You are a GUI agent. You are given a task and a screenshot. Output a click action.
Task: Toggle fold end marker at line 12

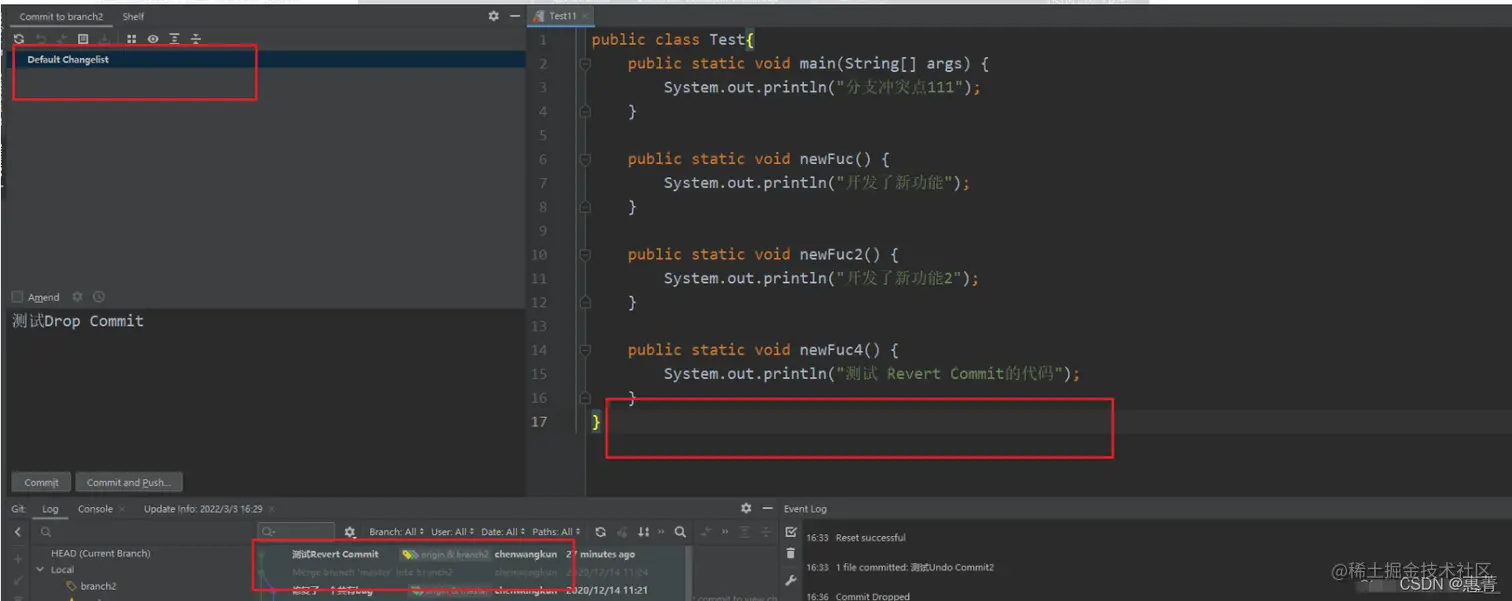[585, 302]
